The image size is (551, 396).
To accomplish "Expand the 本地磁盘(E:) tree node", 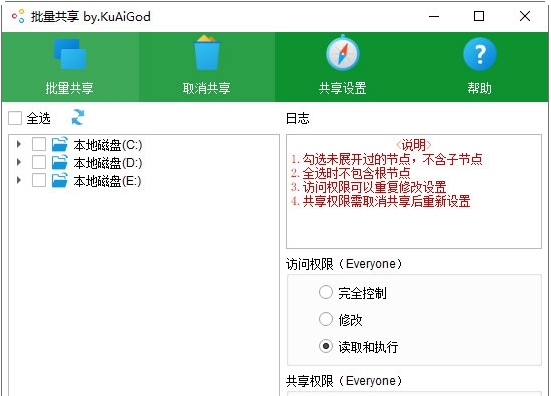I will tap(19, 181).
